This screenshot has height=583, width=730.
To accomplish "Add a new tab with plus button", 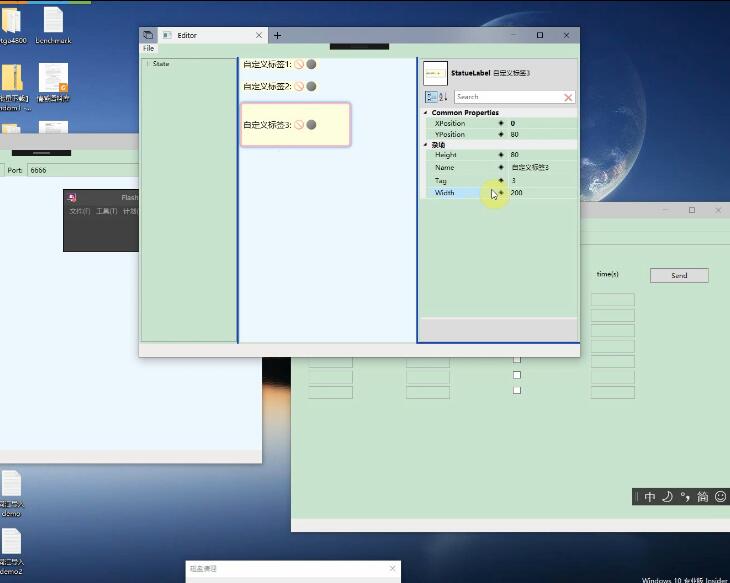I will click(x=277, y=35).
